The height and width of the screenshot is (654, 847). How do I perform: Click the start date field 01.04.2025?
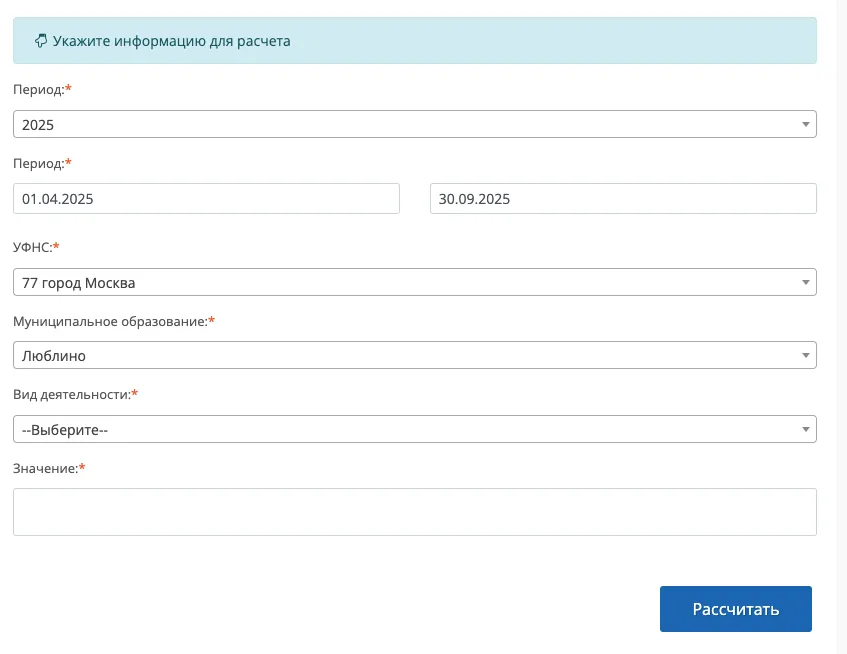tap(206, 199)
